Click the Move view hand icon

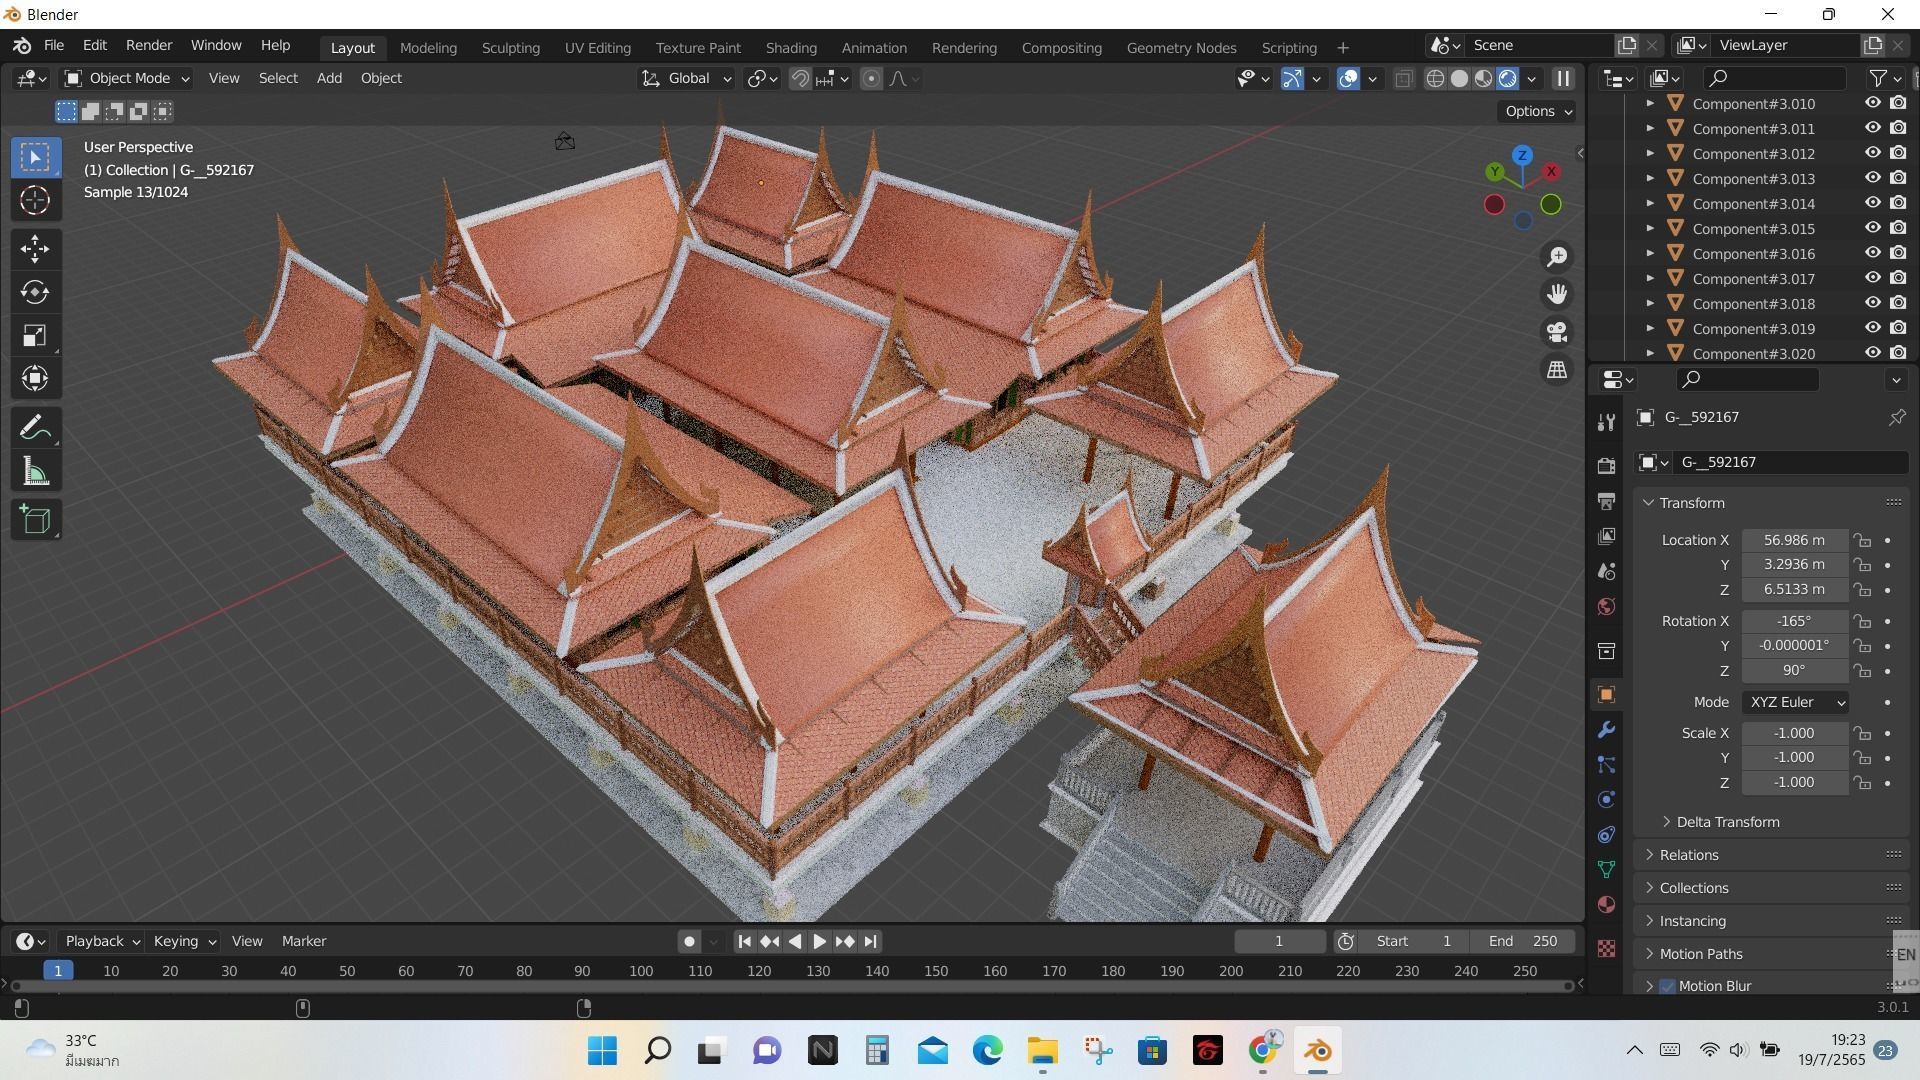pos(1557,294)
